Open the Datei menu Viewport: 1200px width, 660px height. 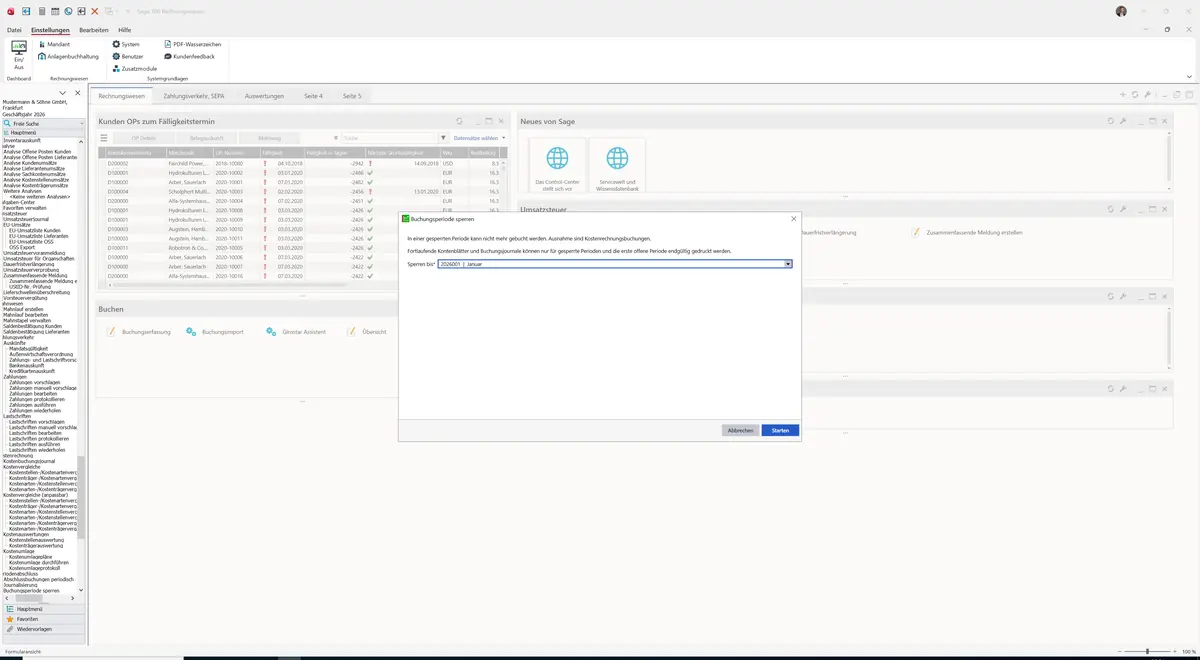14,30
